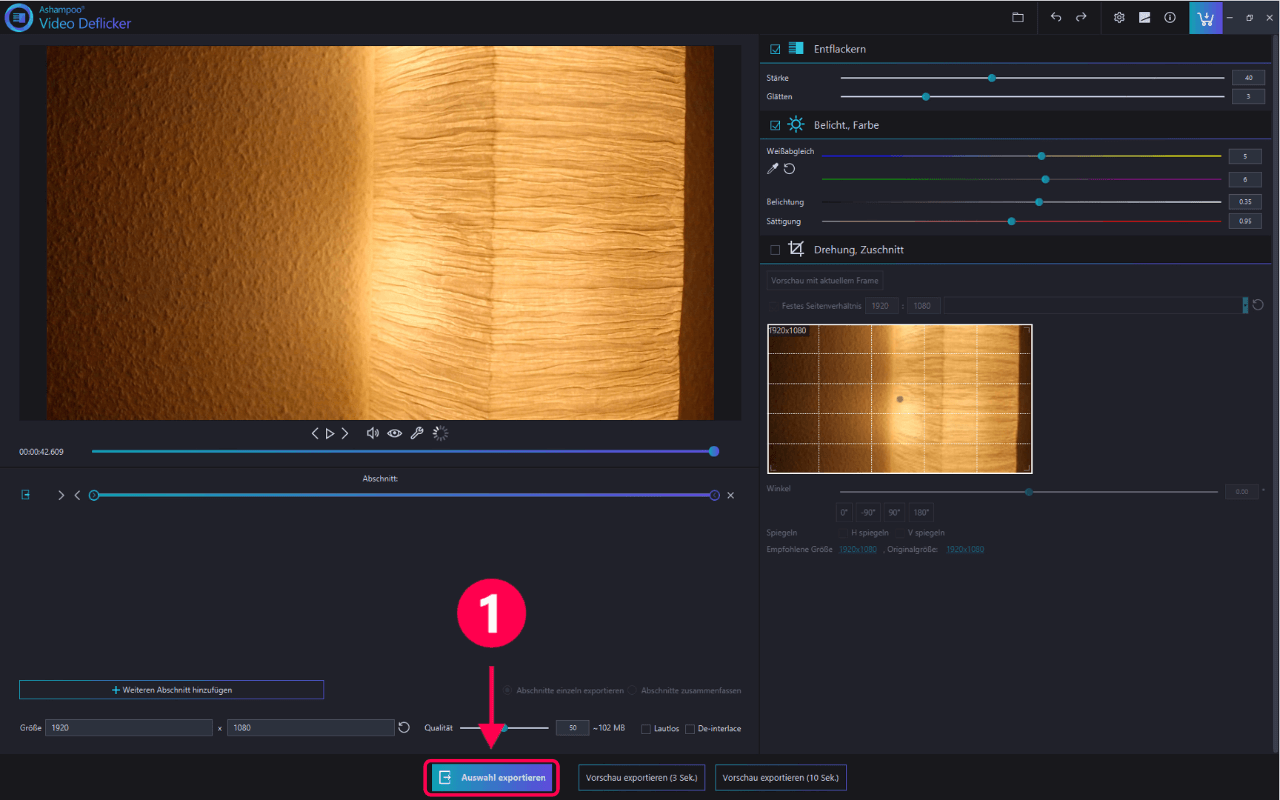Enable the Drehung, Zuschnitt checkbox
1280x800 pixels.
775,249
